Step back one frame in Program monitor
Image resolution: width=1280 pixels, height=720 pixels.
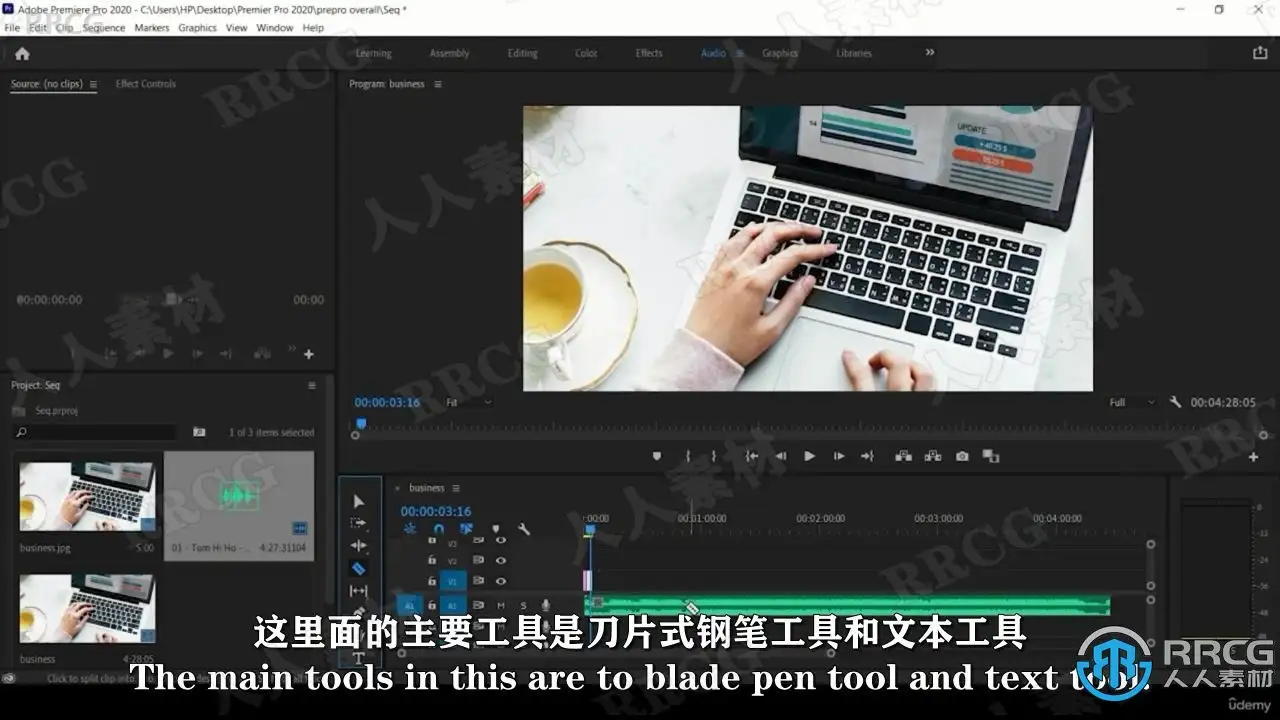[x=781, y=456]
